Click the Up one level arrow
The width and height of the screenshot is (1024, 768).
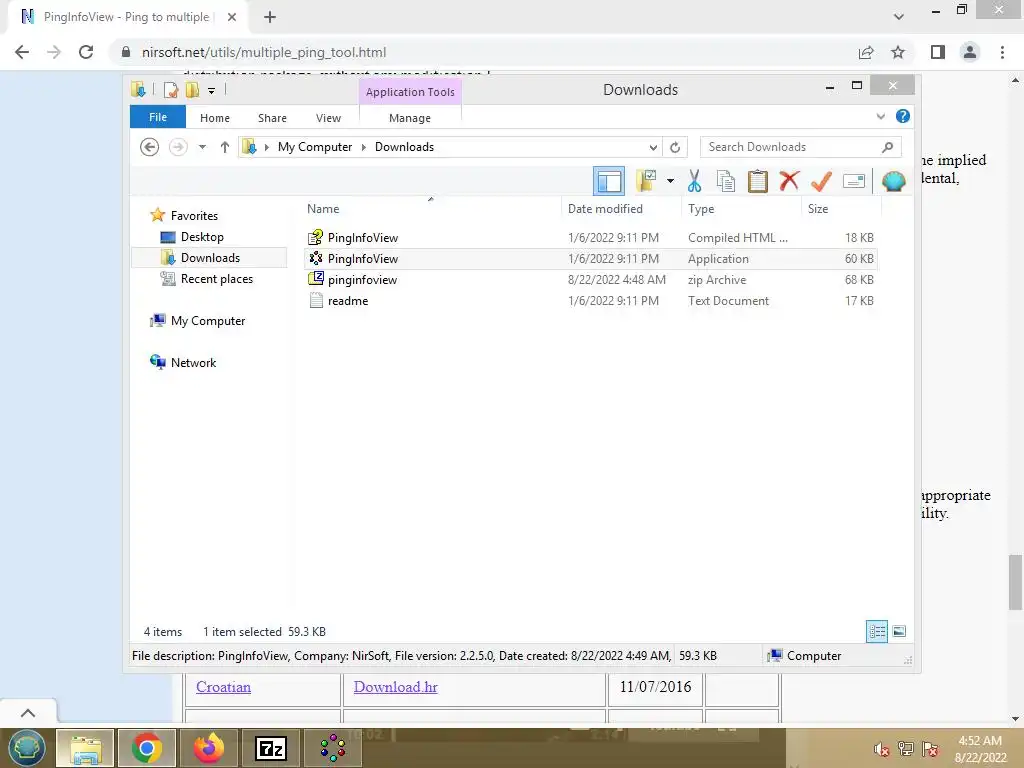click(225, 147)
